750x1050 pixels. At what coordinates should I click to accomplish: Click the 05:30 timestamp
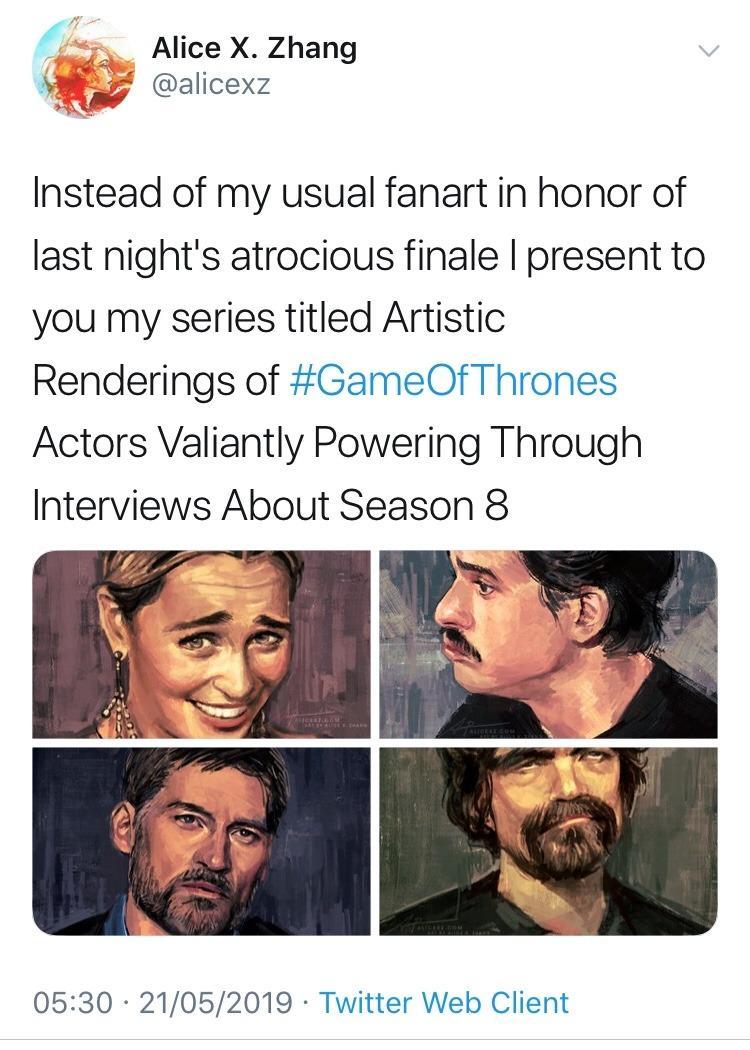73,1002
